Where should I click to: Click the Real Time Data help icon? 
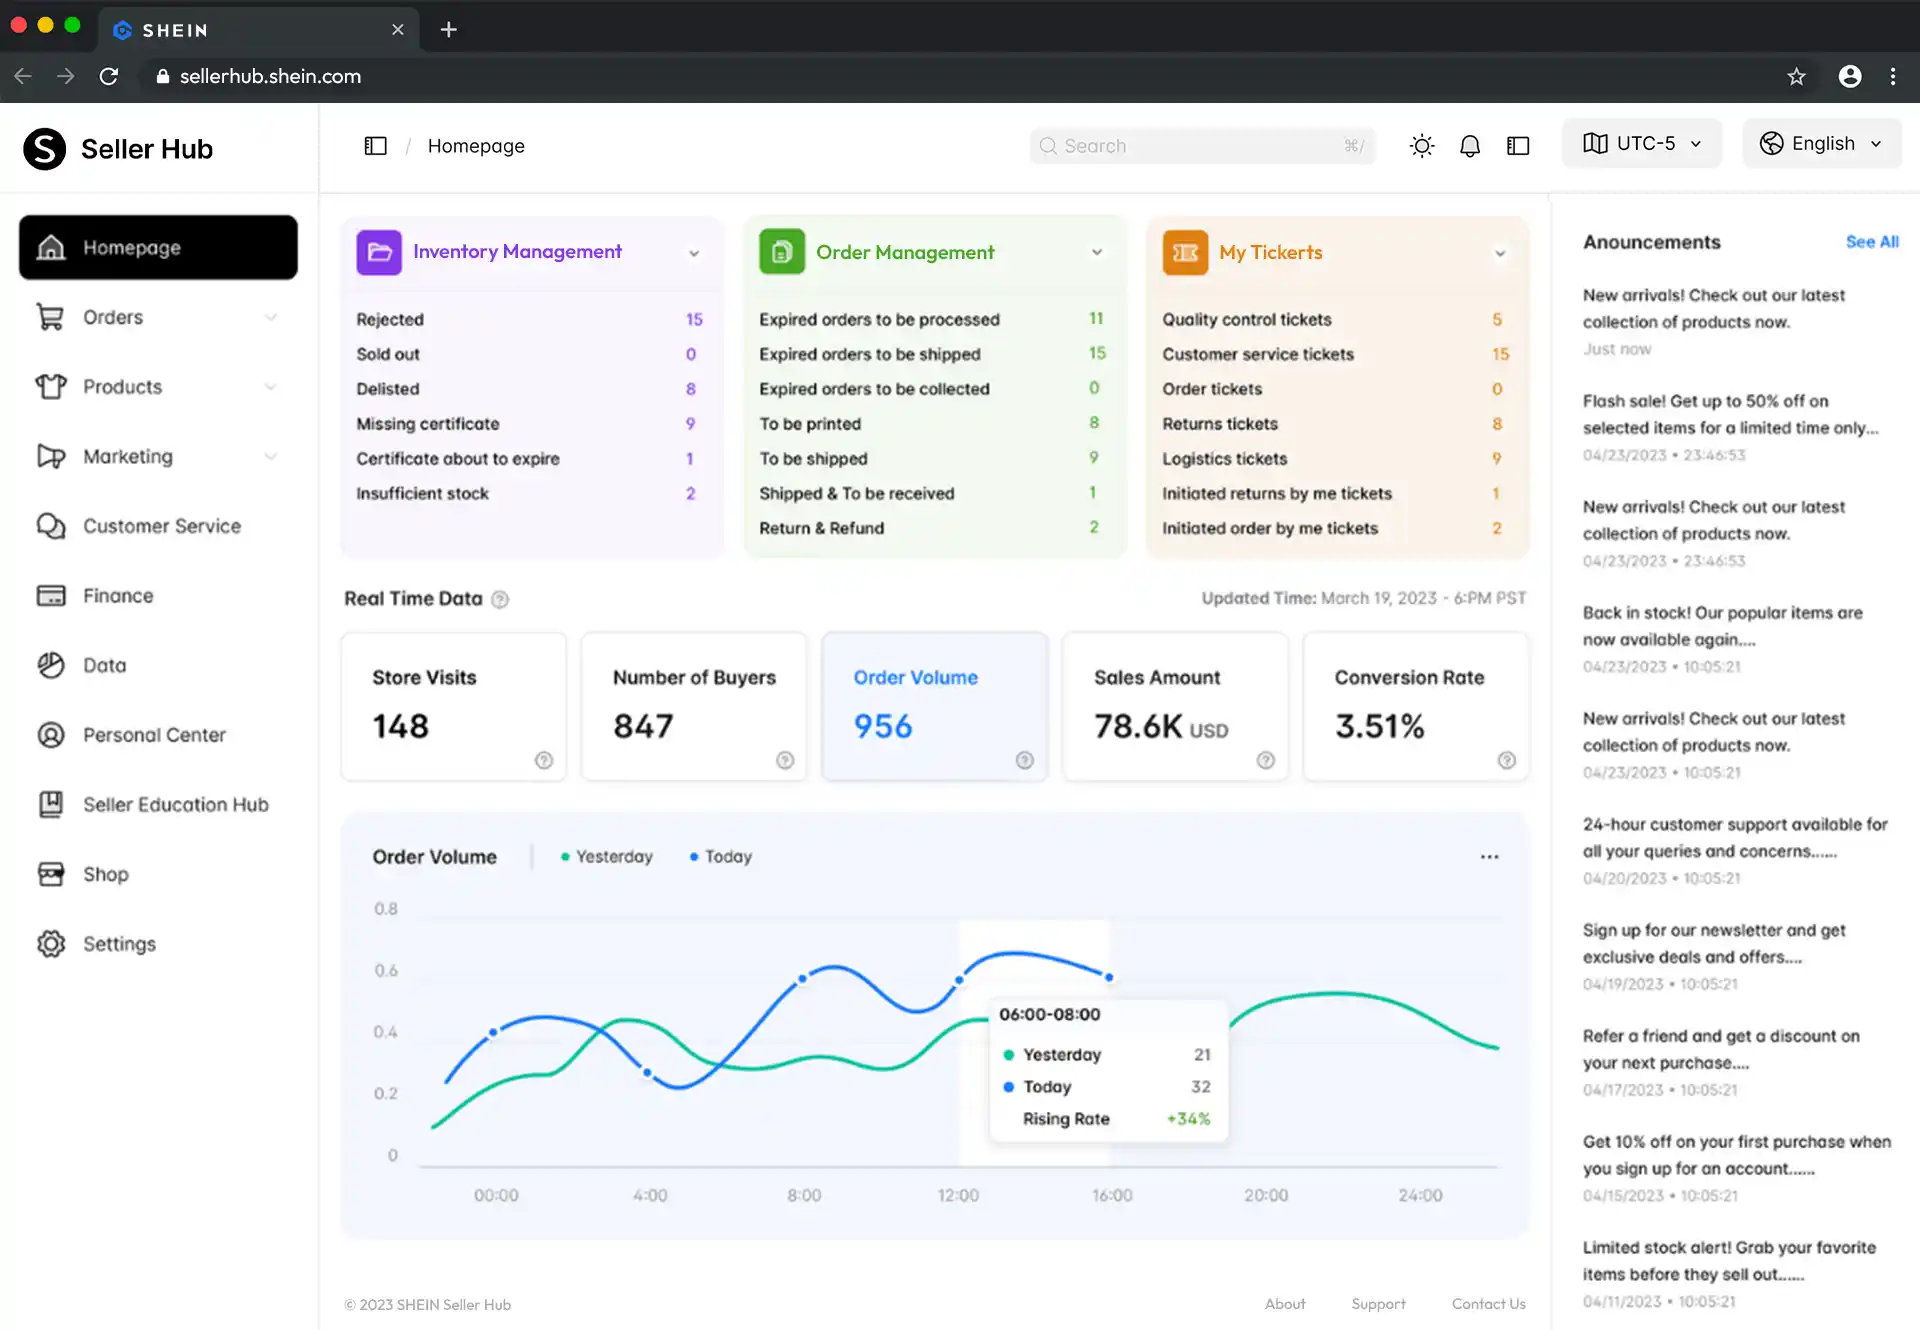click(x=500, y=599)
